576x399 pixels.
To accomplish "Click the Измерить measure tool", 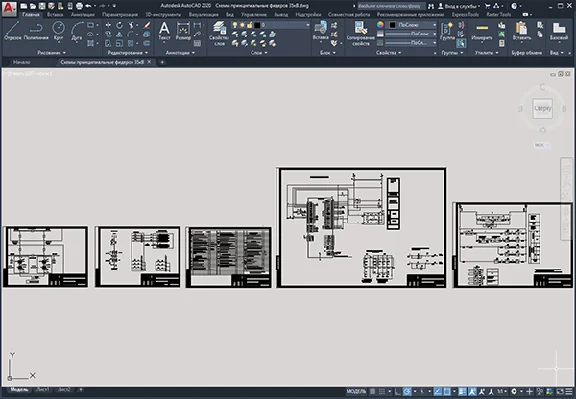I will 482,30.
